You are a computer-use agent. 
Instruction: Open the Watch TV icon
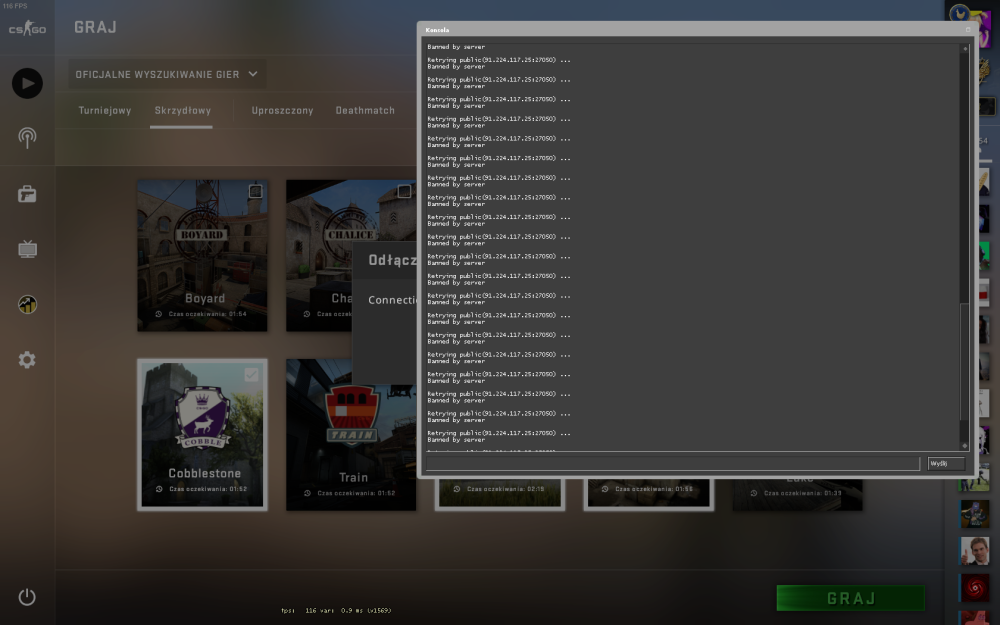(x=27, y=249)
